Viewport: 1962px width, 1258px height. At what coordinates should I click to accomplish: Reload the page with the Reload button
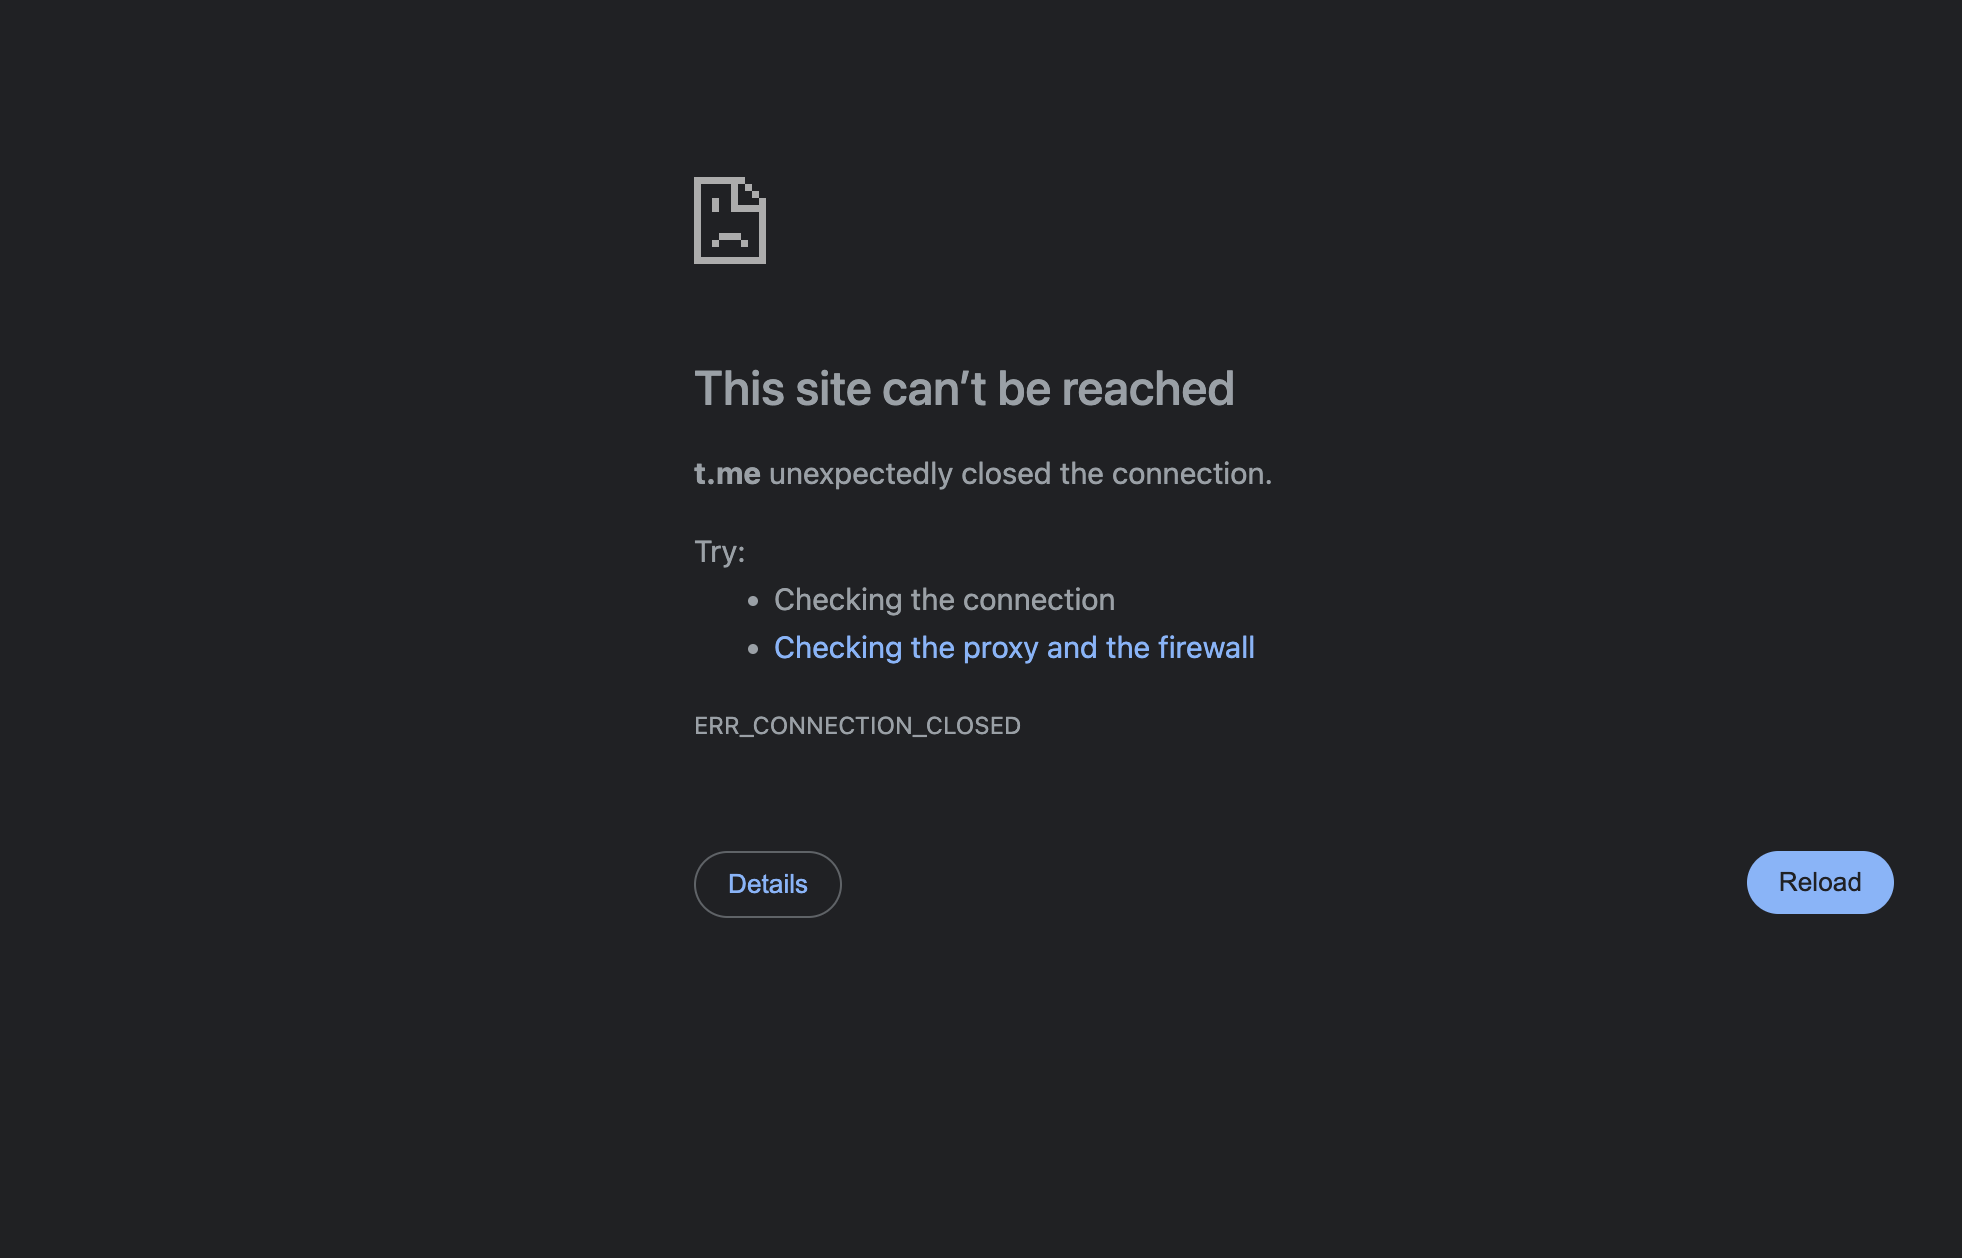click(1820, 882)
